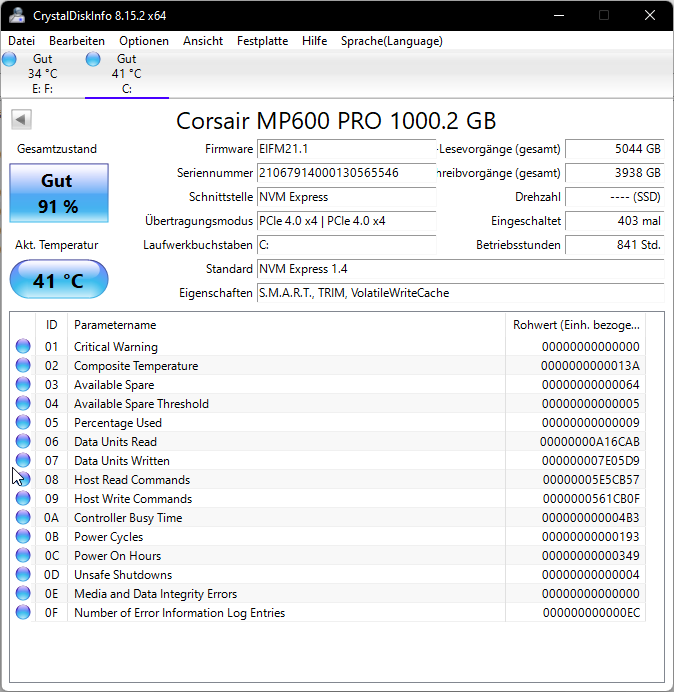Click status orb for Composite Temperature row
This screenshot has width=674, height=692.
(x=23, y=365)
